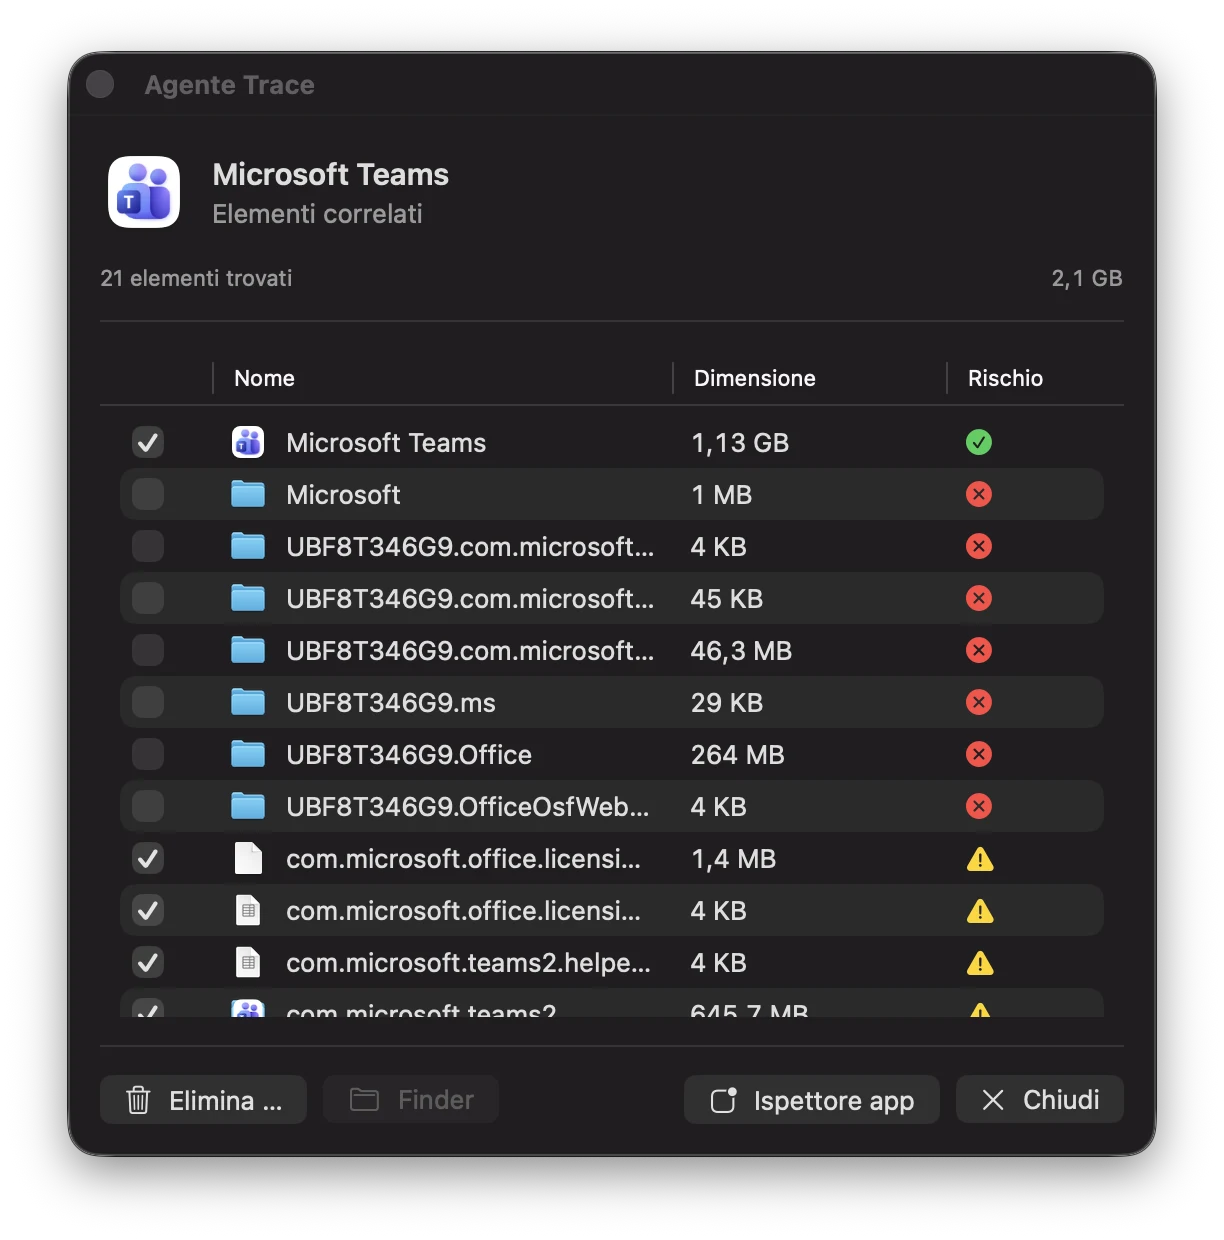The height and width of the screenshot is (1240, 1224).
Task: Select the UBF8T346G9.Office name
Action: tap(409, 755)
